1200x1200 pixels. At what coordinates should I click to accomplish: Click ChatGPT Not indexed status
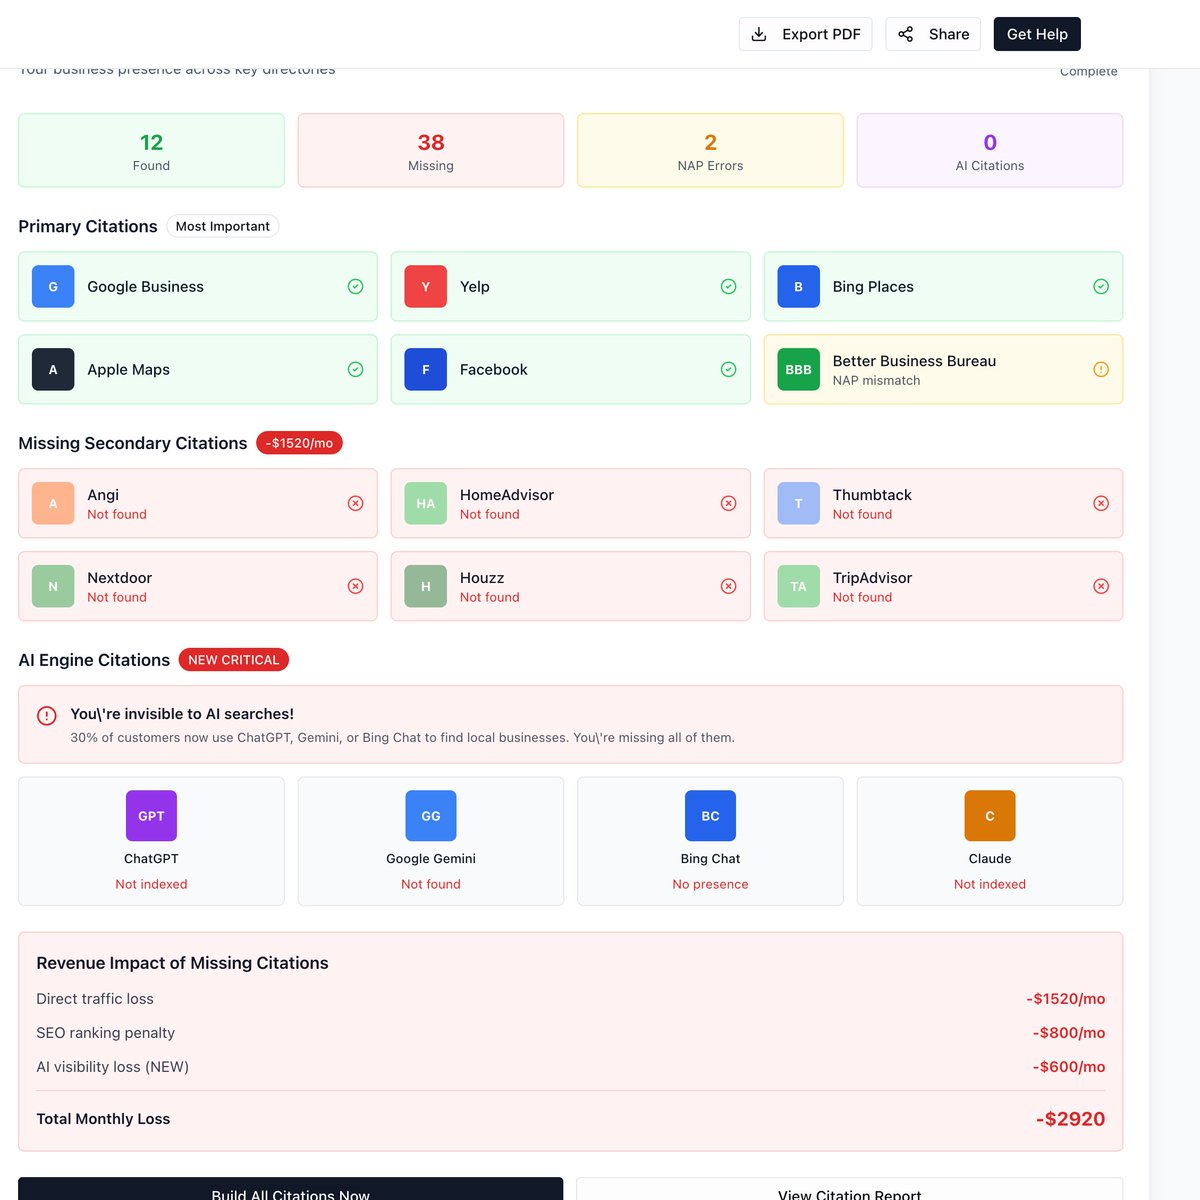click(x=151, y=884)
